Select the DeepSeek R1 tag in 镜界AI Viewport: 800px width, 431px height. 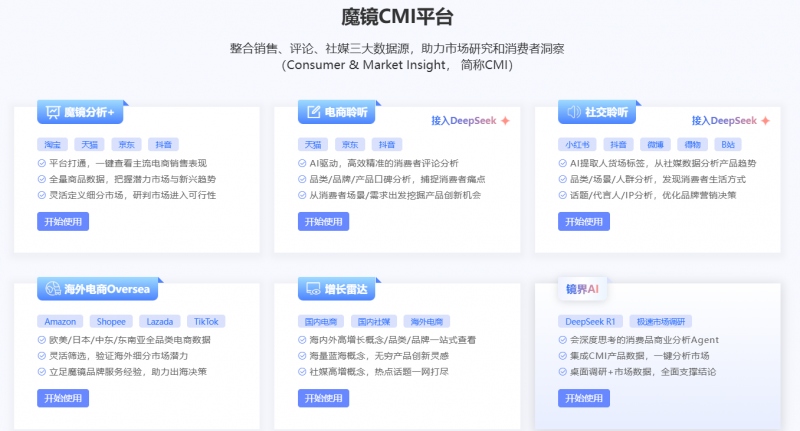point(590,321)
